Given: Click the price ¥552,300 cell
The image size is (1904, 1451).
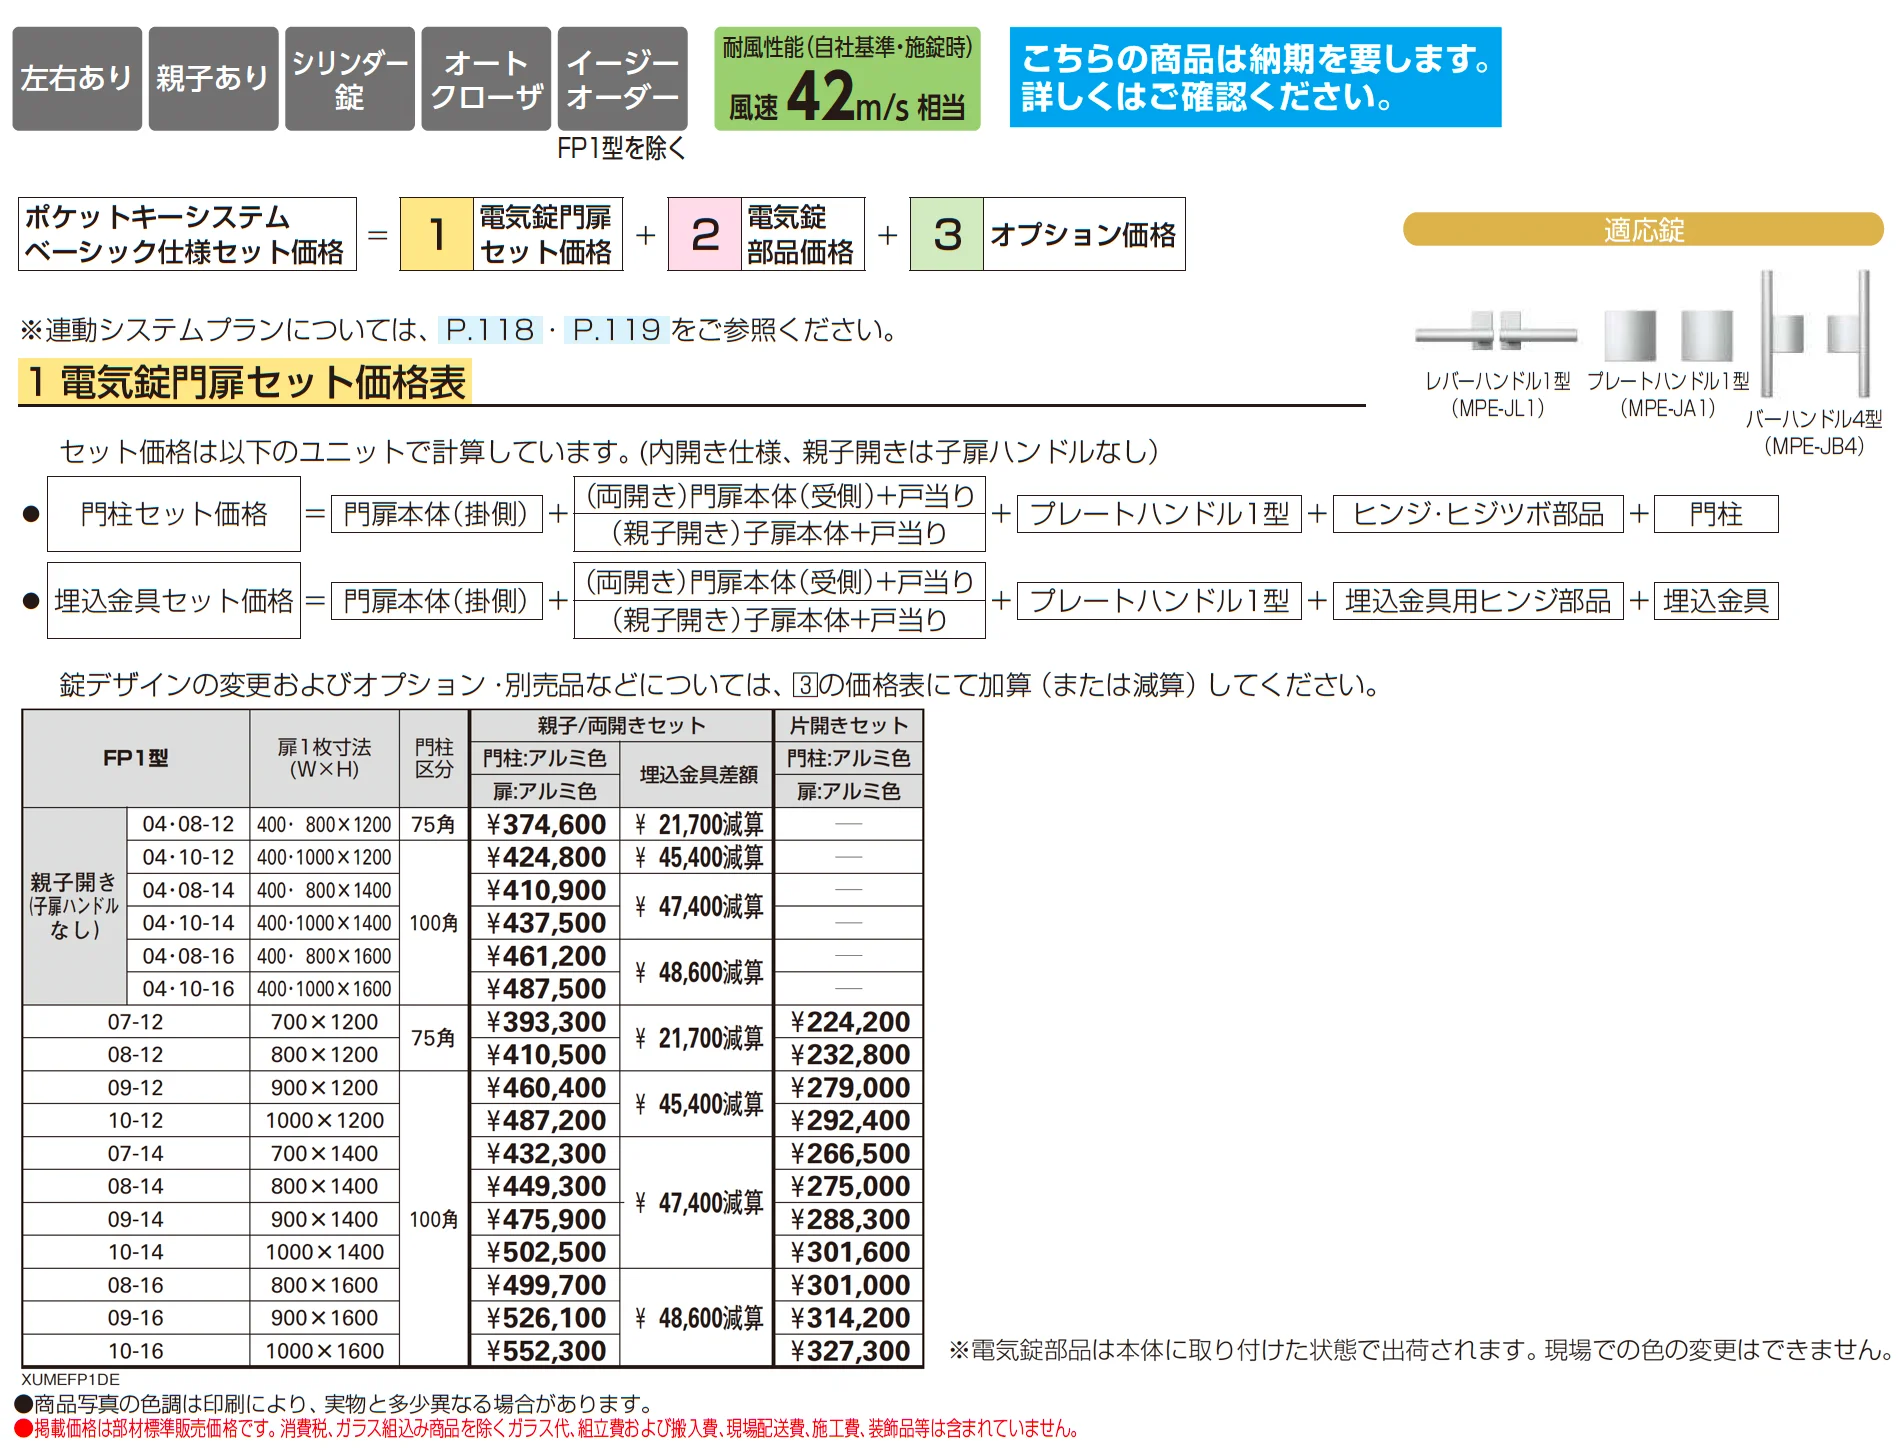Looking at the screenshot, I should click(x=545, y=1351).
